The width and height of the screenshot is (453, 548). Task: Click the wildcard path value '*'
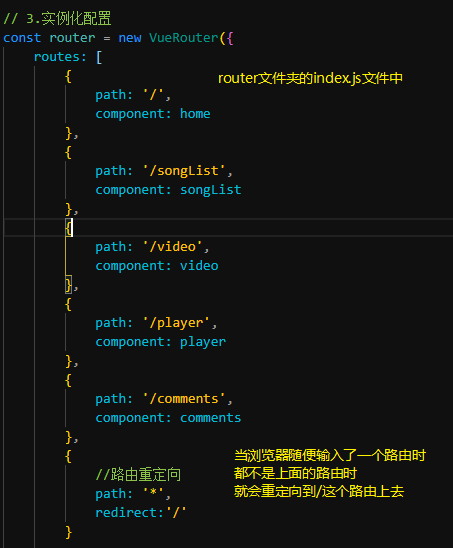tap(153, 493)
